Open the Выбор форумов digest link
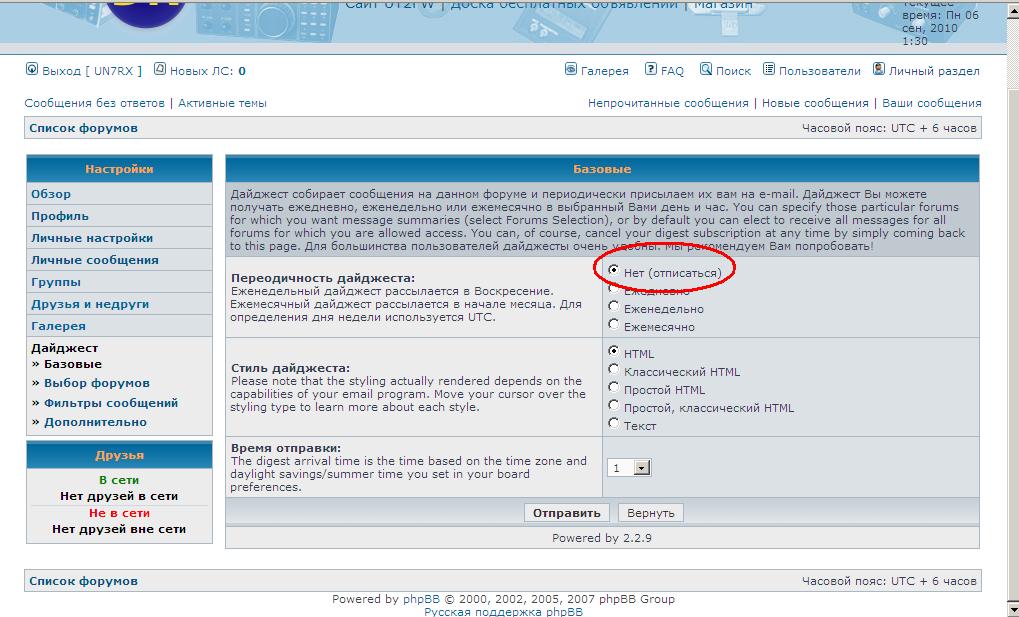 tap(96, 383)
